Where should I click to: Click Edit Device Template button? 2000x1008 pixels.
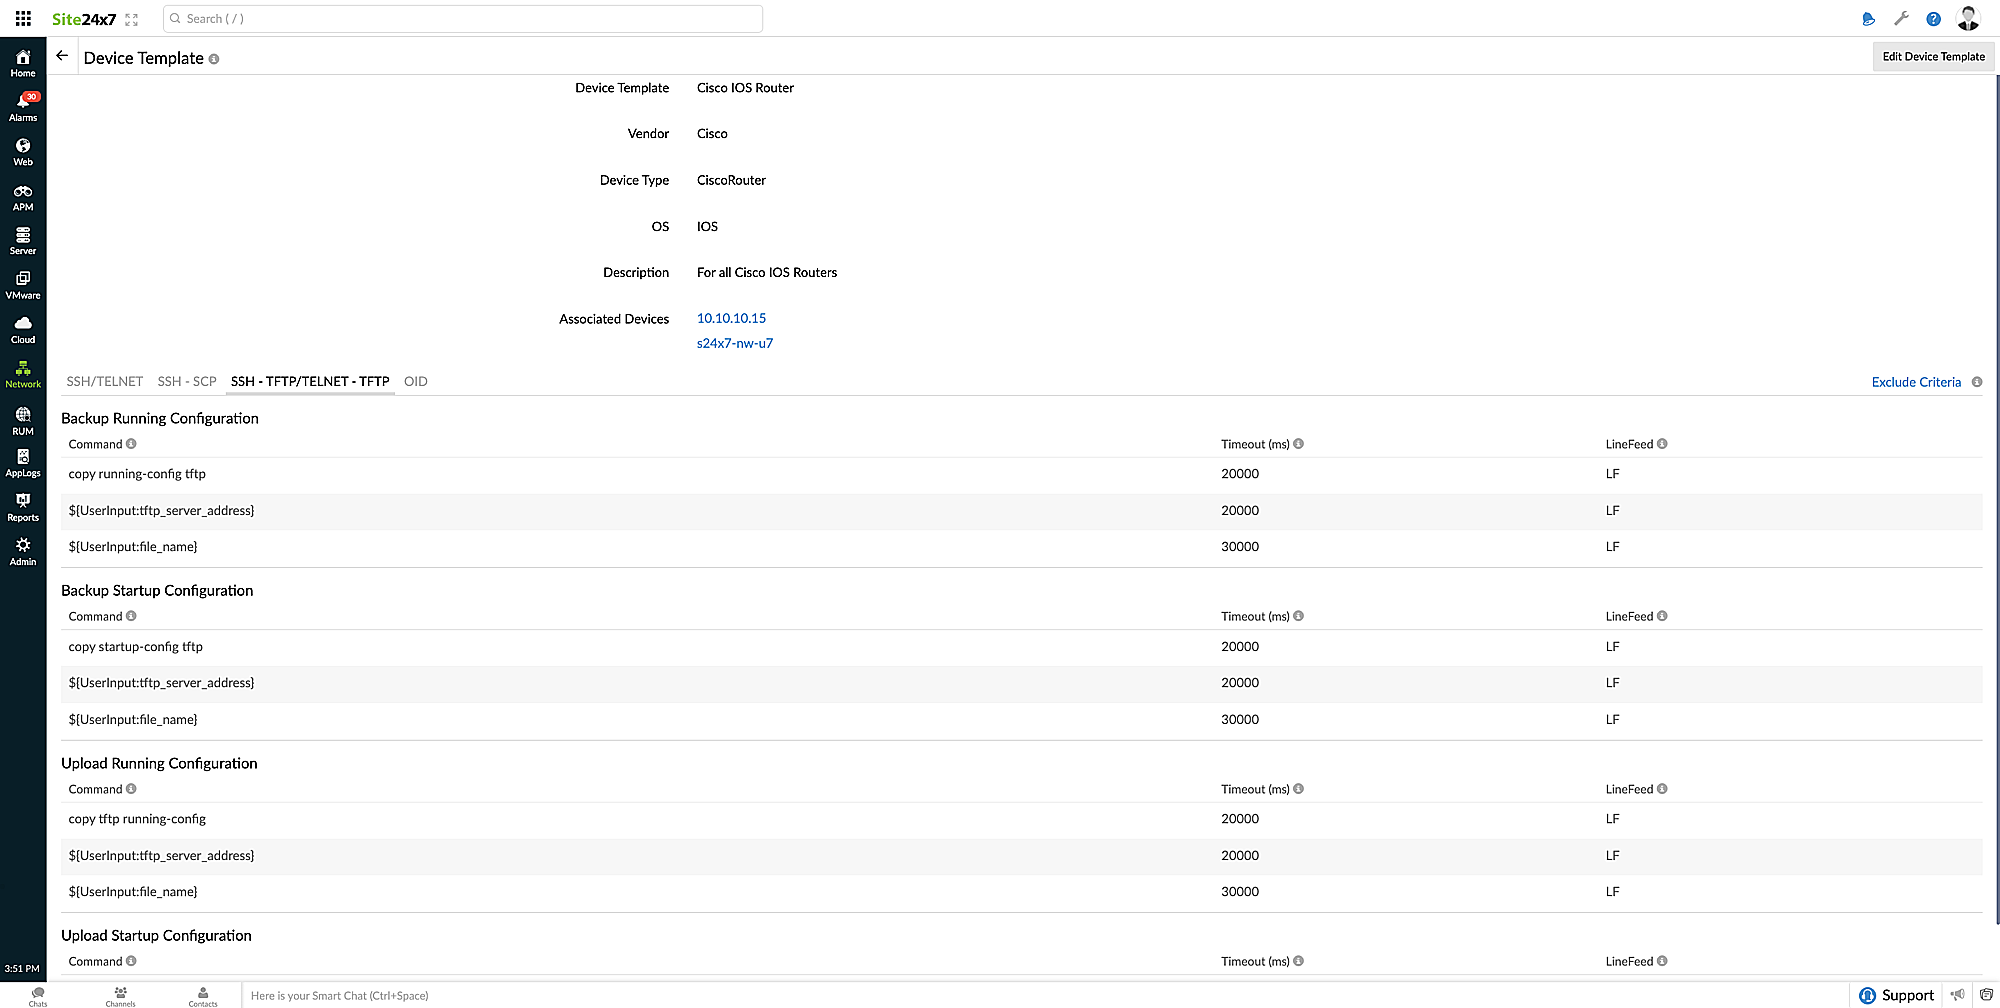point(1933,57)
